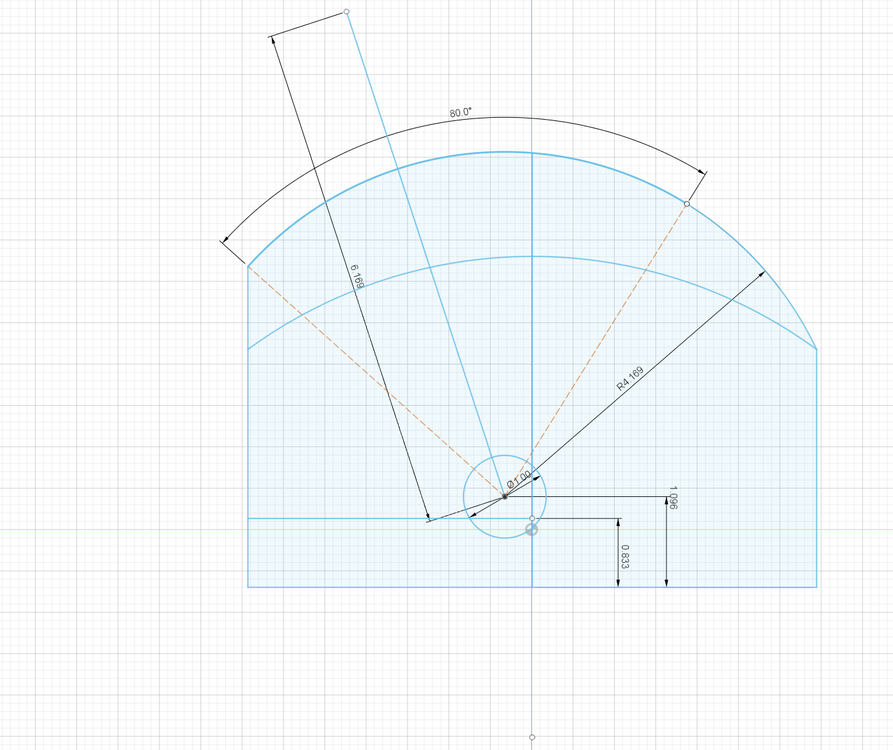Select the origin point below the center
Viewport: 893px width, 750px height.
(531, 529)
